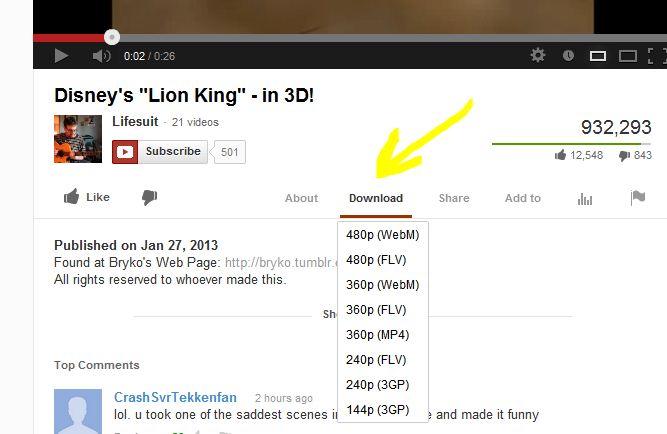The image size is (667, 434).
Task: Open the Share tab
Action: (454, 198)
